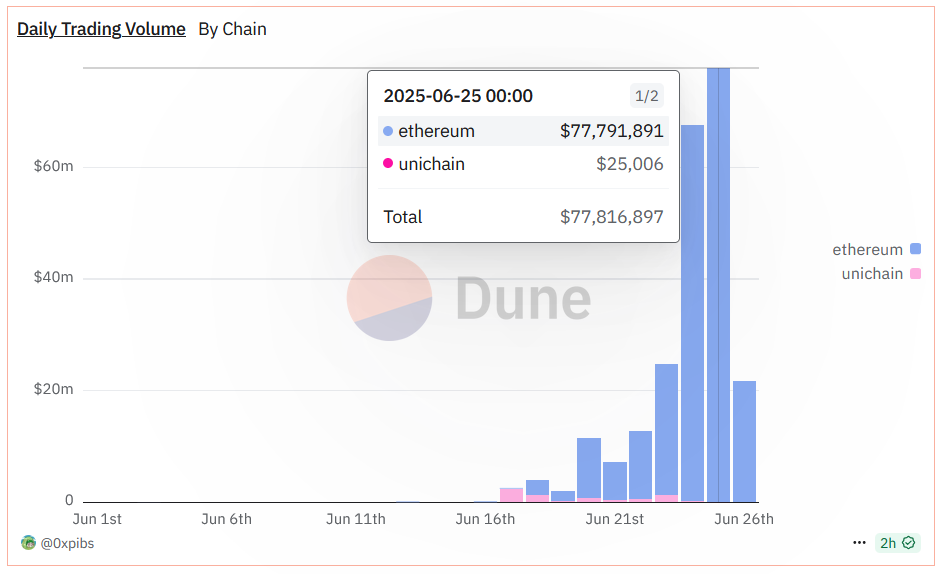Image resolution: width=937 pixels, height=574 pixels.
Task: Click the blue ethereum legend swatch
Action: click(915, 249)
